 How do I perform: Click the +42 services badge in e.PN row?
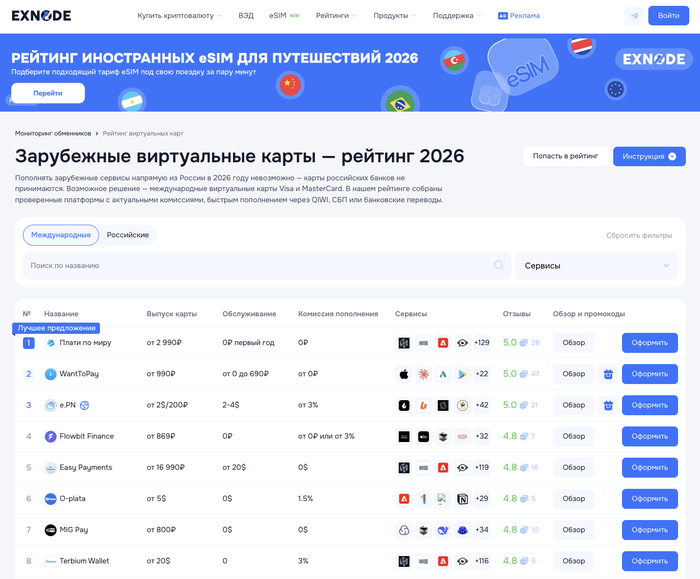[482, 405]
